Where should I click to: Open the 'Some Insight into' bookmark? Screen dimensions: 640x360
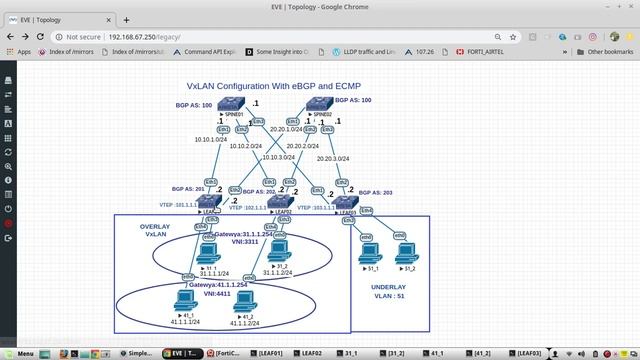278,52
